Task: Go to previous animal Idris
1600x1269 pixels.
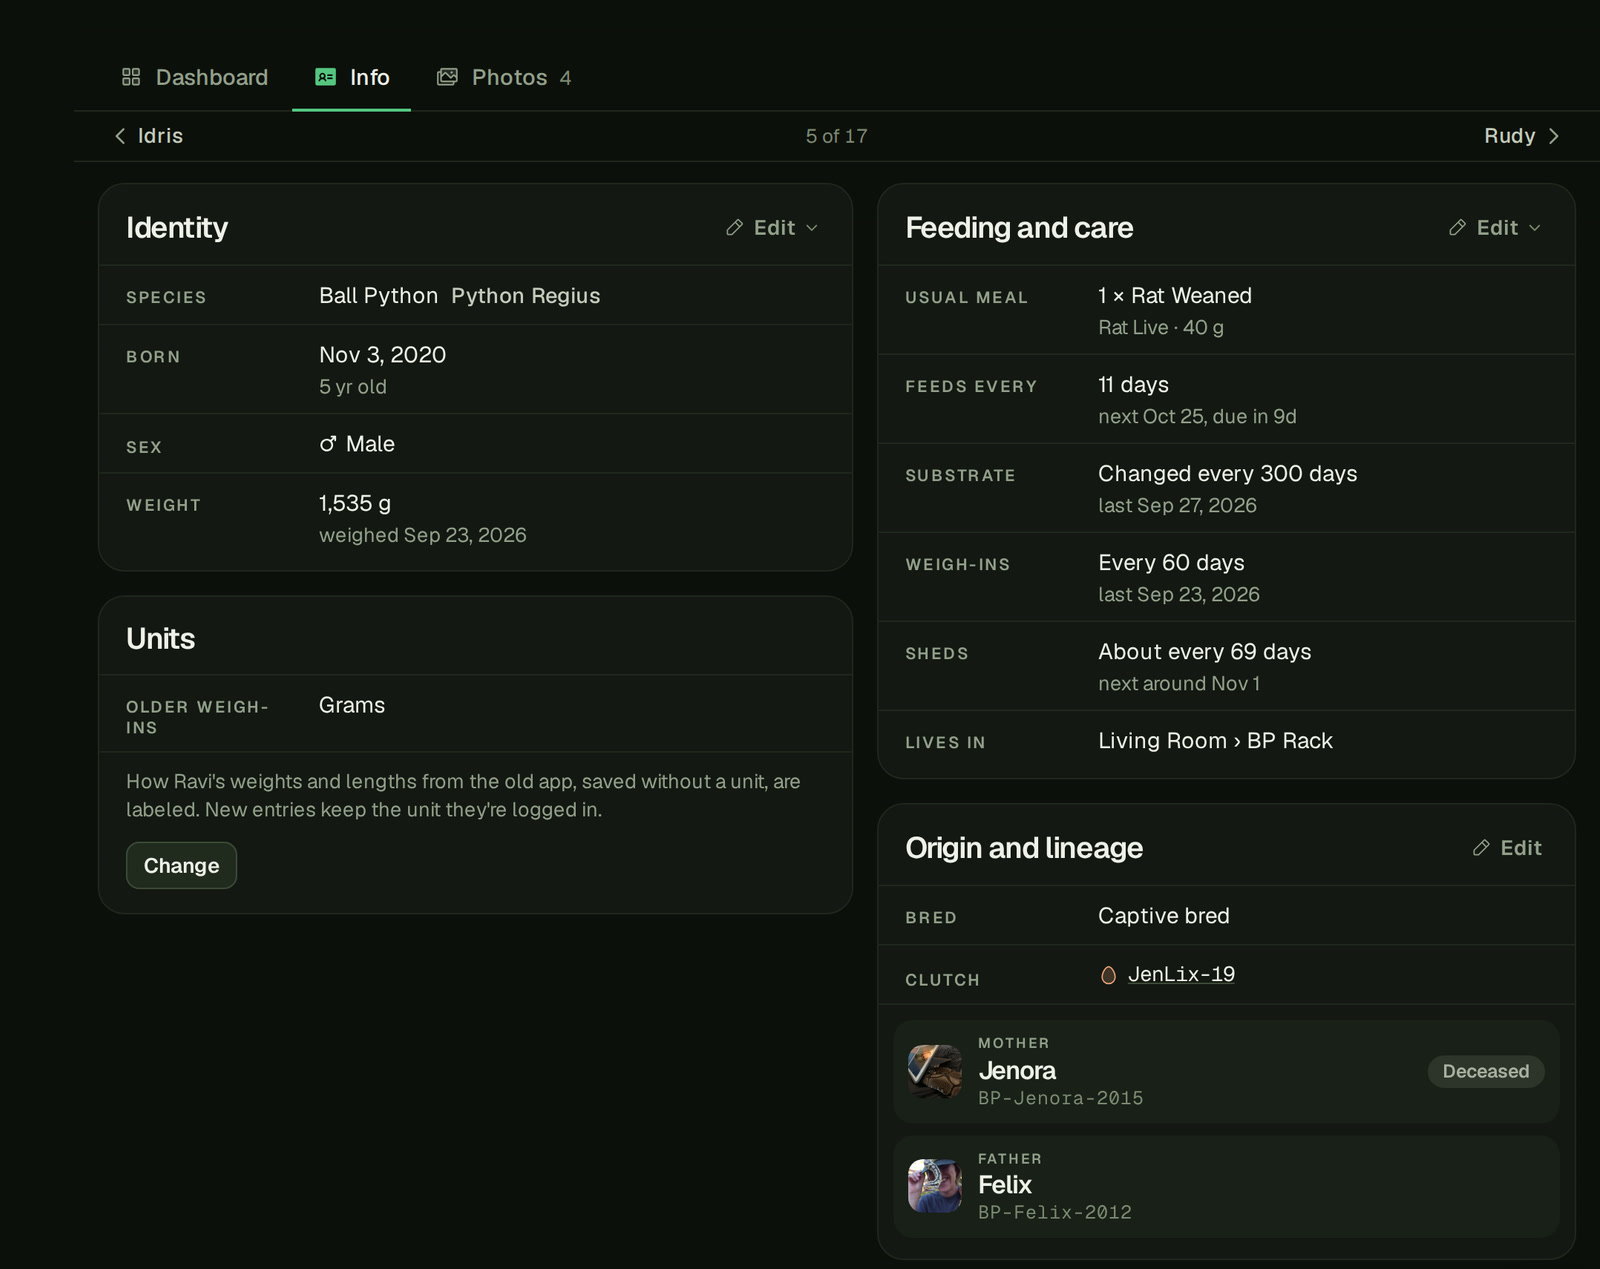Action: [148, 136]
